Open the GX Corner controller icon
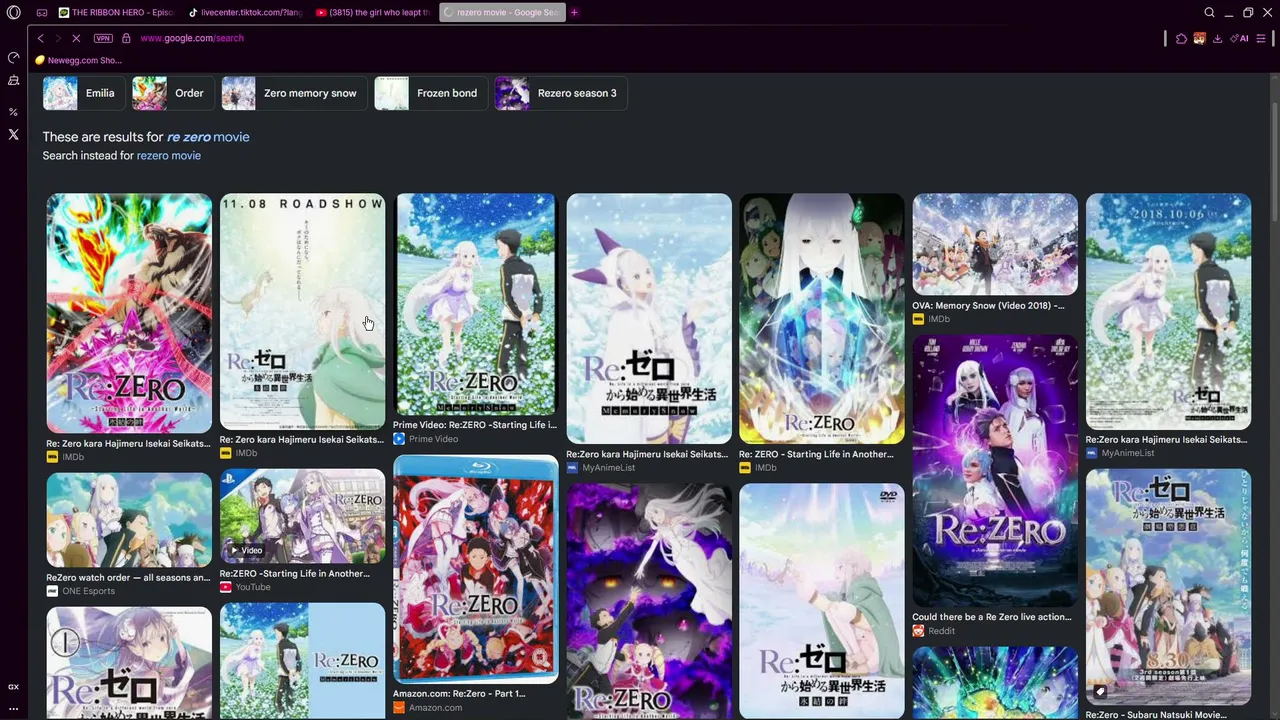Screen dimensions: 1280x720 pyautogui.click(x=42, y=13)
